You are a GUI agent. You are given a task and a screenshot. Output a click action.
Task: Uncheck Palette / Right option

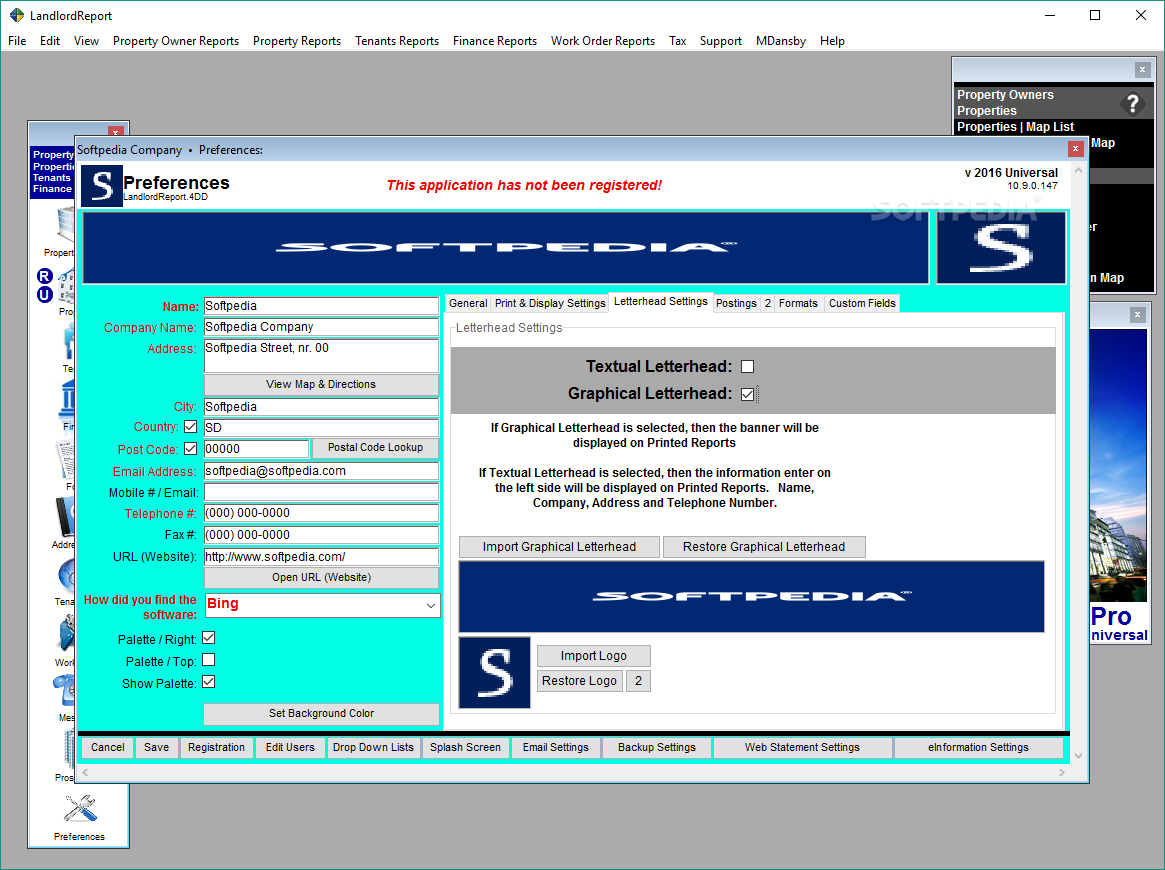[209, 638]
